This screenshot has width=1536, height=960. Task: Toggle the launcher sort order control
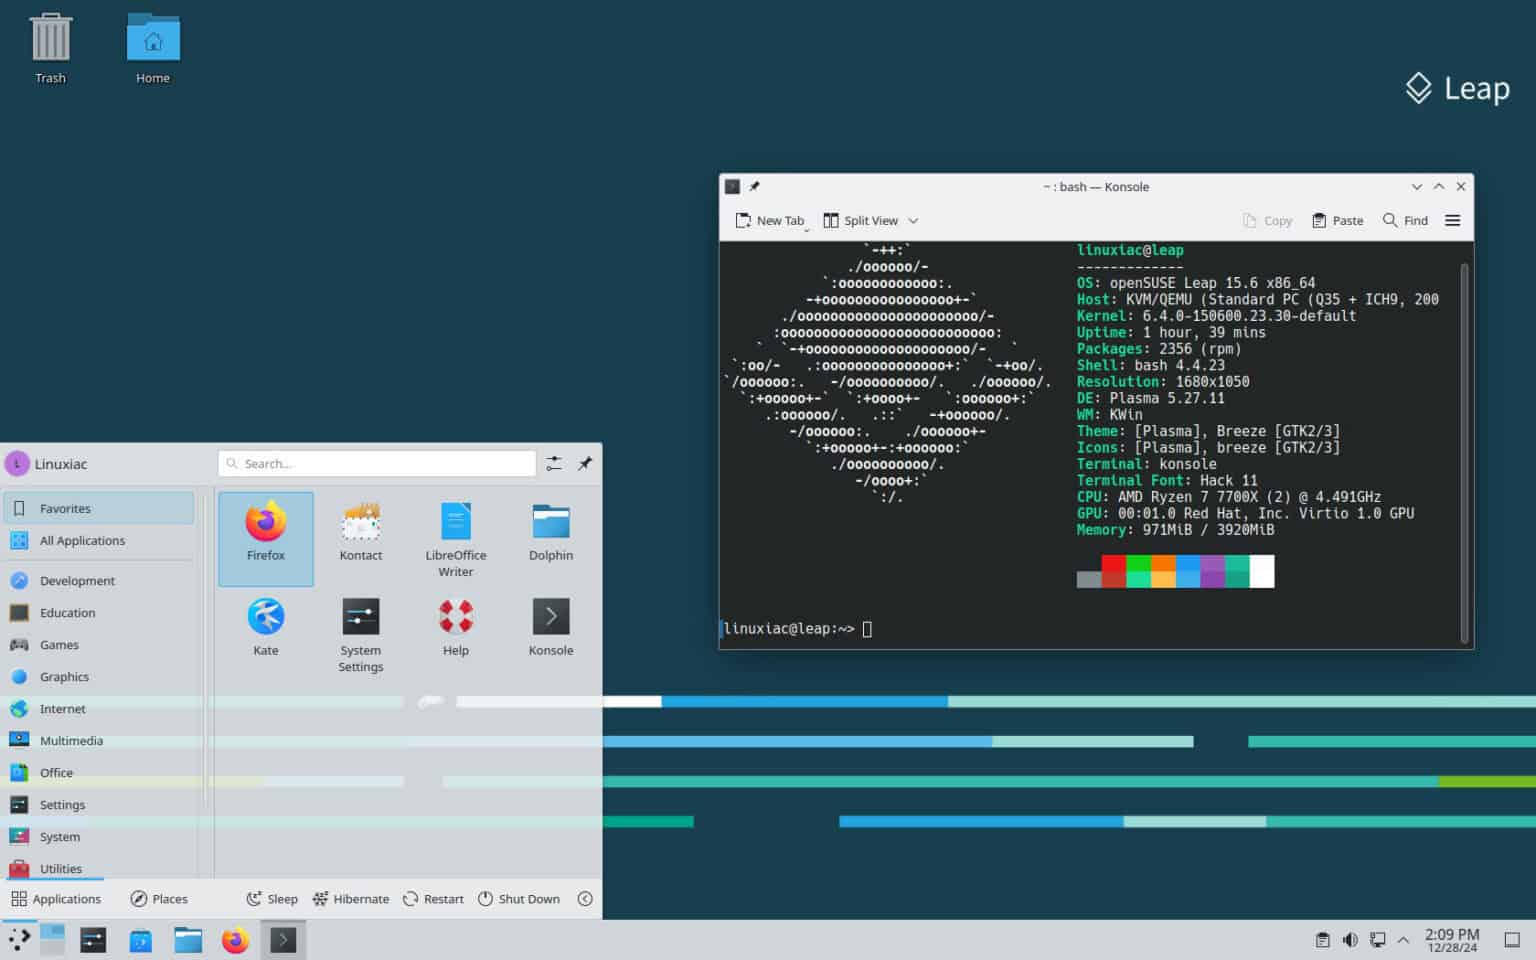click(554, 463)
